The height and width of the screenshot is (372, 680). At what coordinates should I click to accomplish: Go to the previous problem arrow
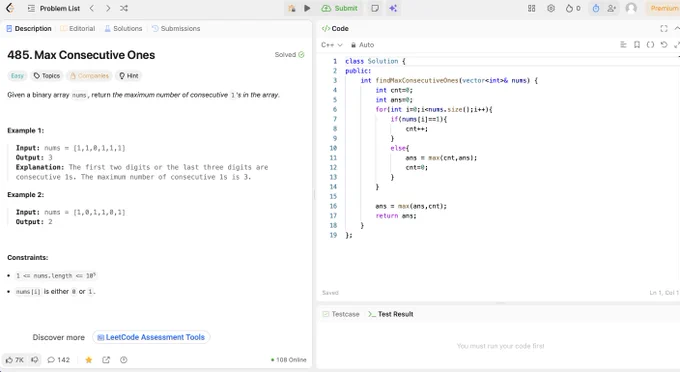(x=92, y=8)
